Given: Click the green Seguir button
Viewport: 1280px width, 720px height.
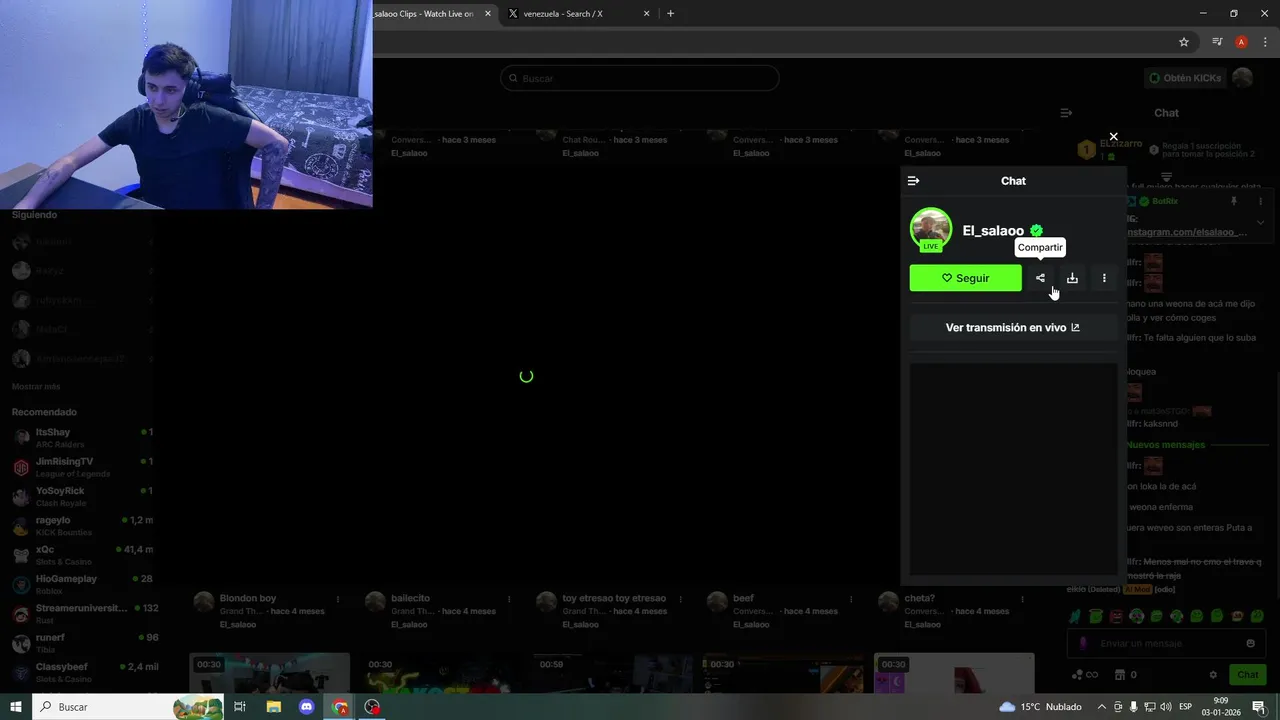Looking at the screenshot, I should (965, 278).
